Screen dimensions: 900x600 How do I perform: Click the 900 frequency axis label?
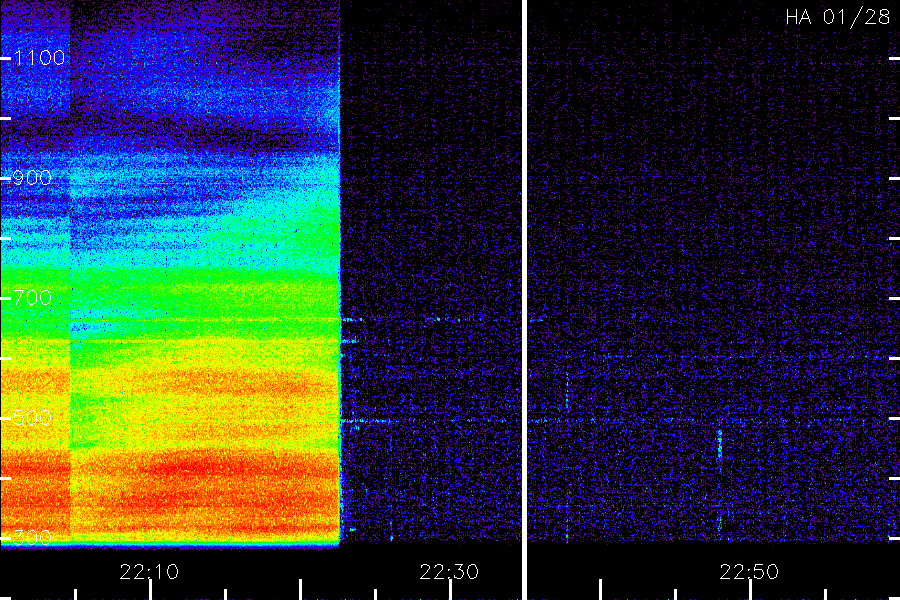(x=32, y=178)
